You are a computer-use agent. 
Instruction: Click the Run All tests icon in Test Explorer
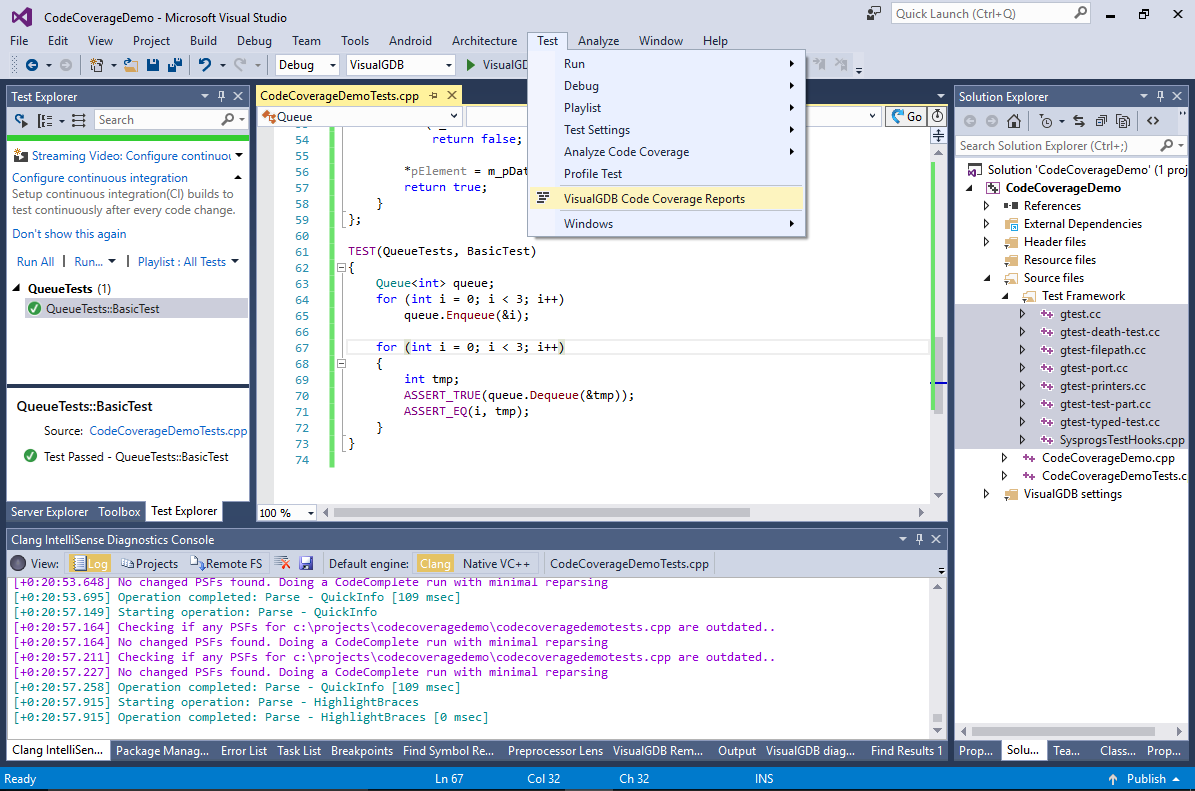(21, 120)
